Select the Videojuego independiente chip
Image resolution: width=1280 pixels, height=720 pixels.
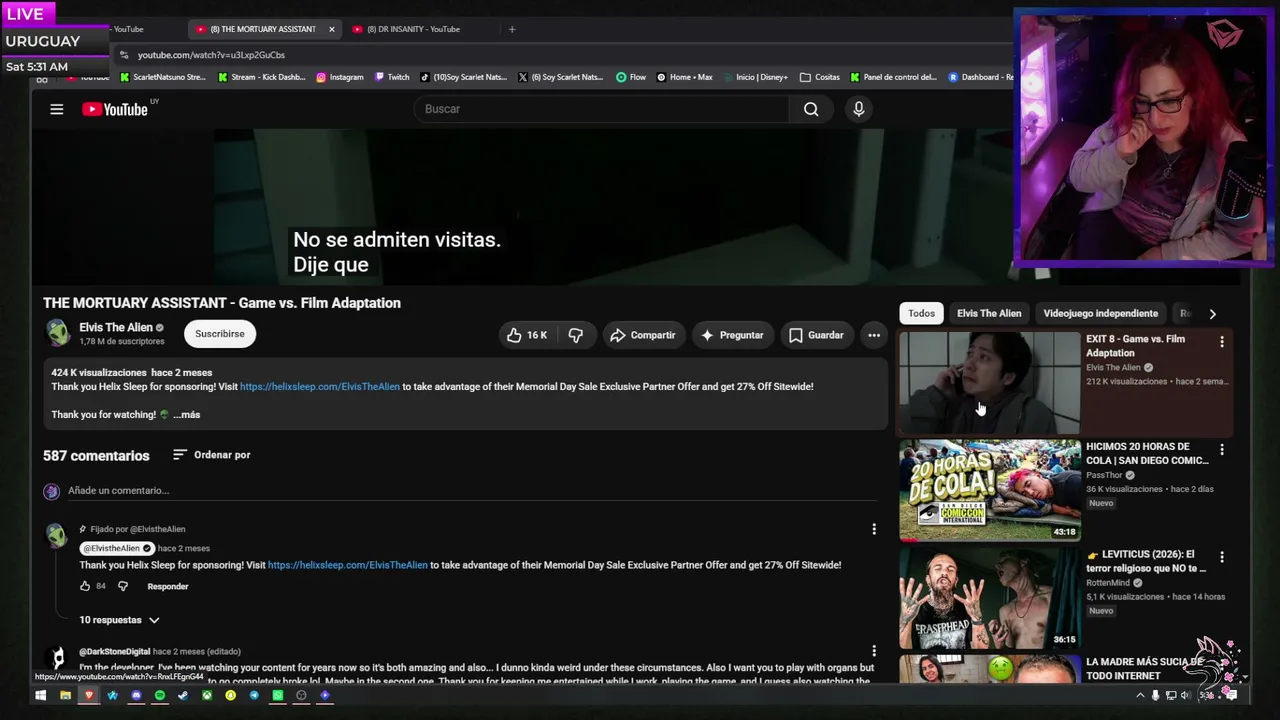click(x=1100, y=313)
